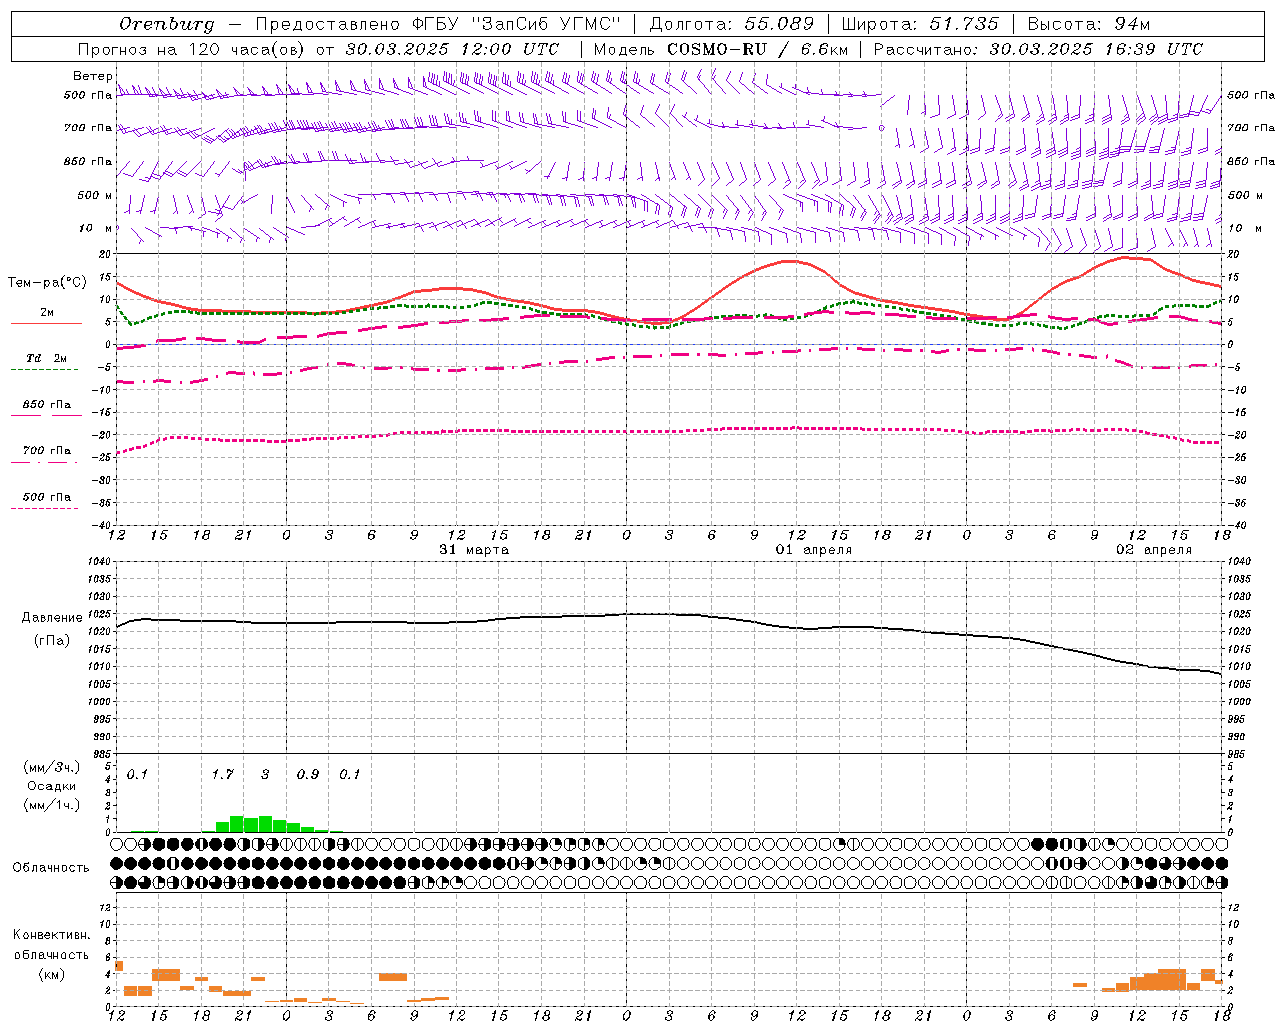1280x1024 pixels.
Task: Click the "Orenburg" station title
Action: (166, 24)
